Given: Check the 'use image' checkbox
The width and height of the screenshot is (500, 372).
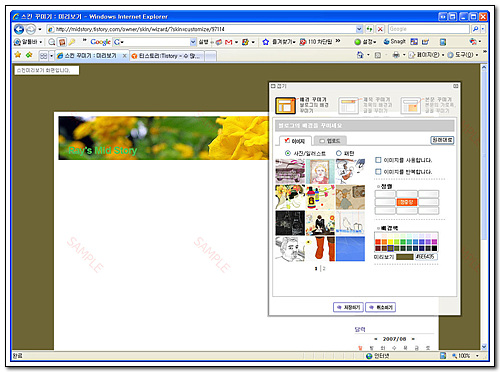Looking at the screenshot, I should coord(378,160).
